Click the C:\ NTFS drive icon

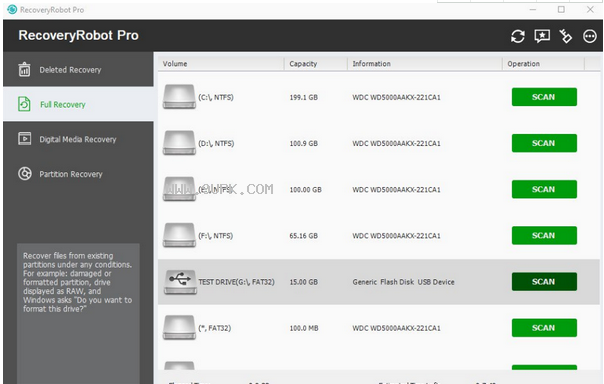pos(179,97)
